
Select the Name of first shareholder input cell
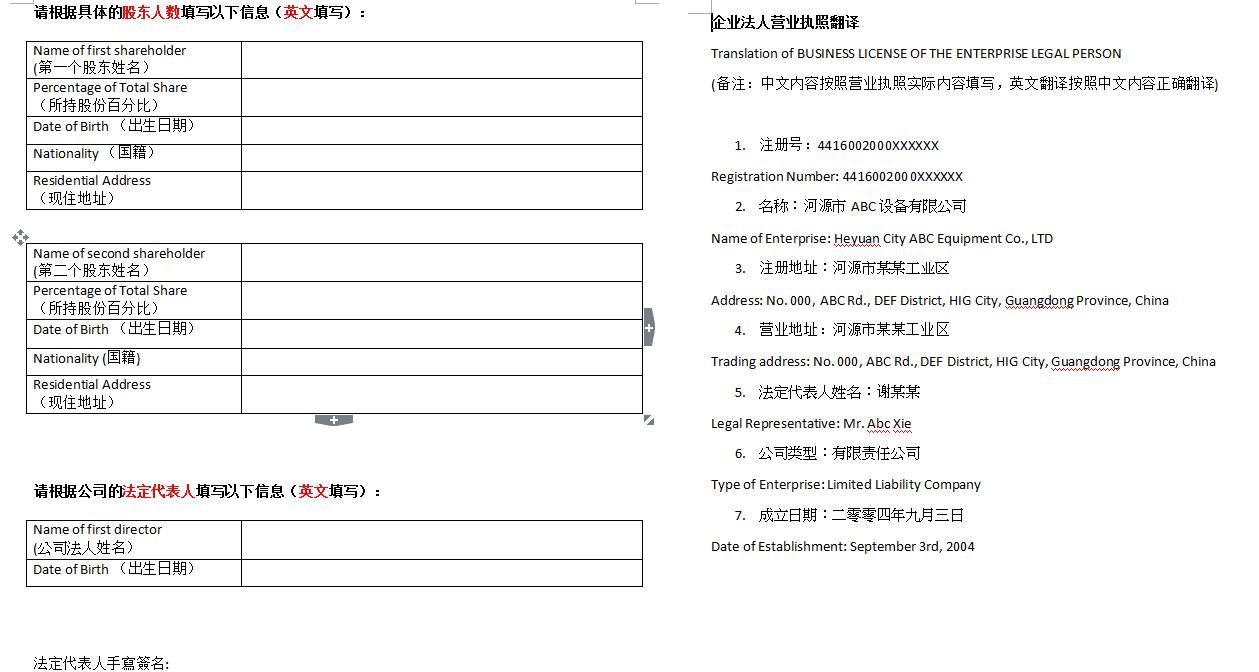[440, 60]
